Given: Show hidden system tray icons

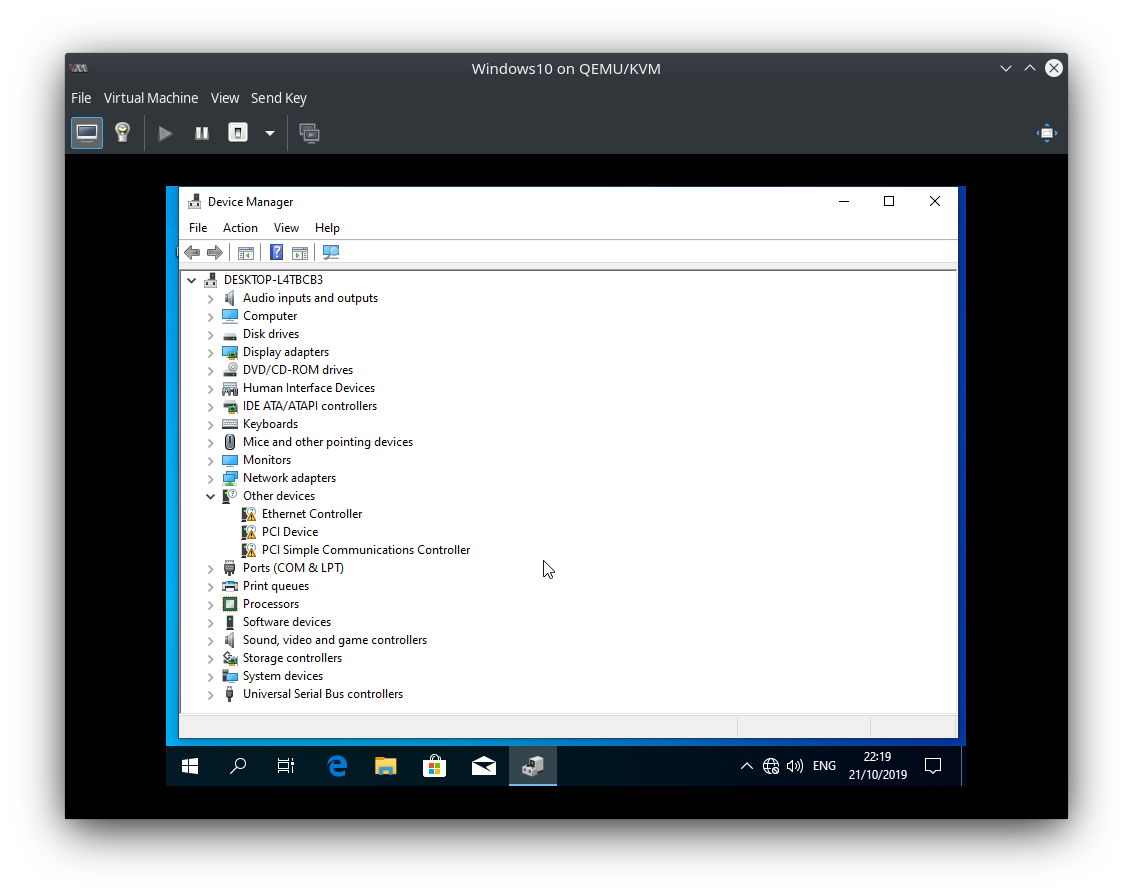Looking at the screenshot, I should point(746,766).
